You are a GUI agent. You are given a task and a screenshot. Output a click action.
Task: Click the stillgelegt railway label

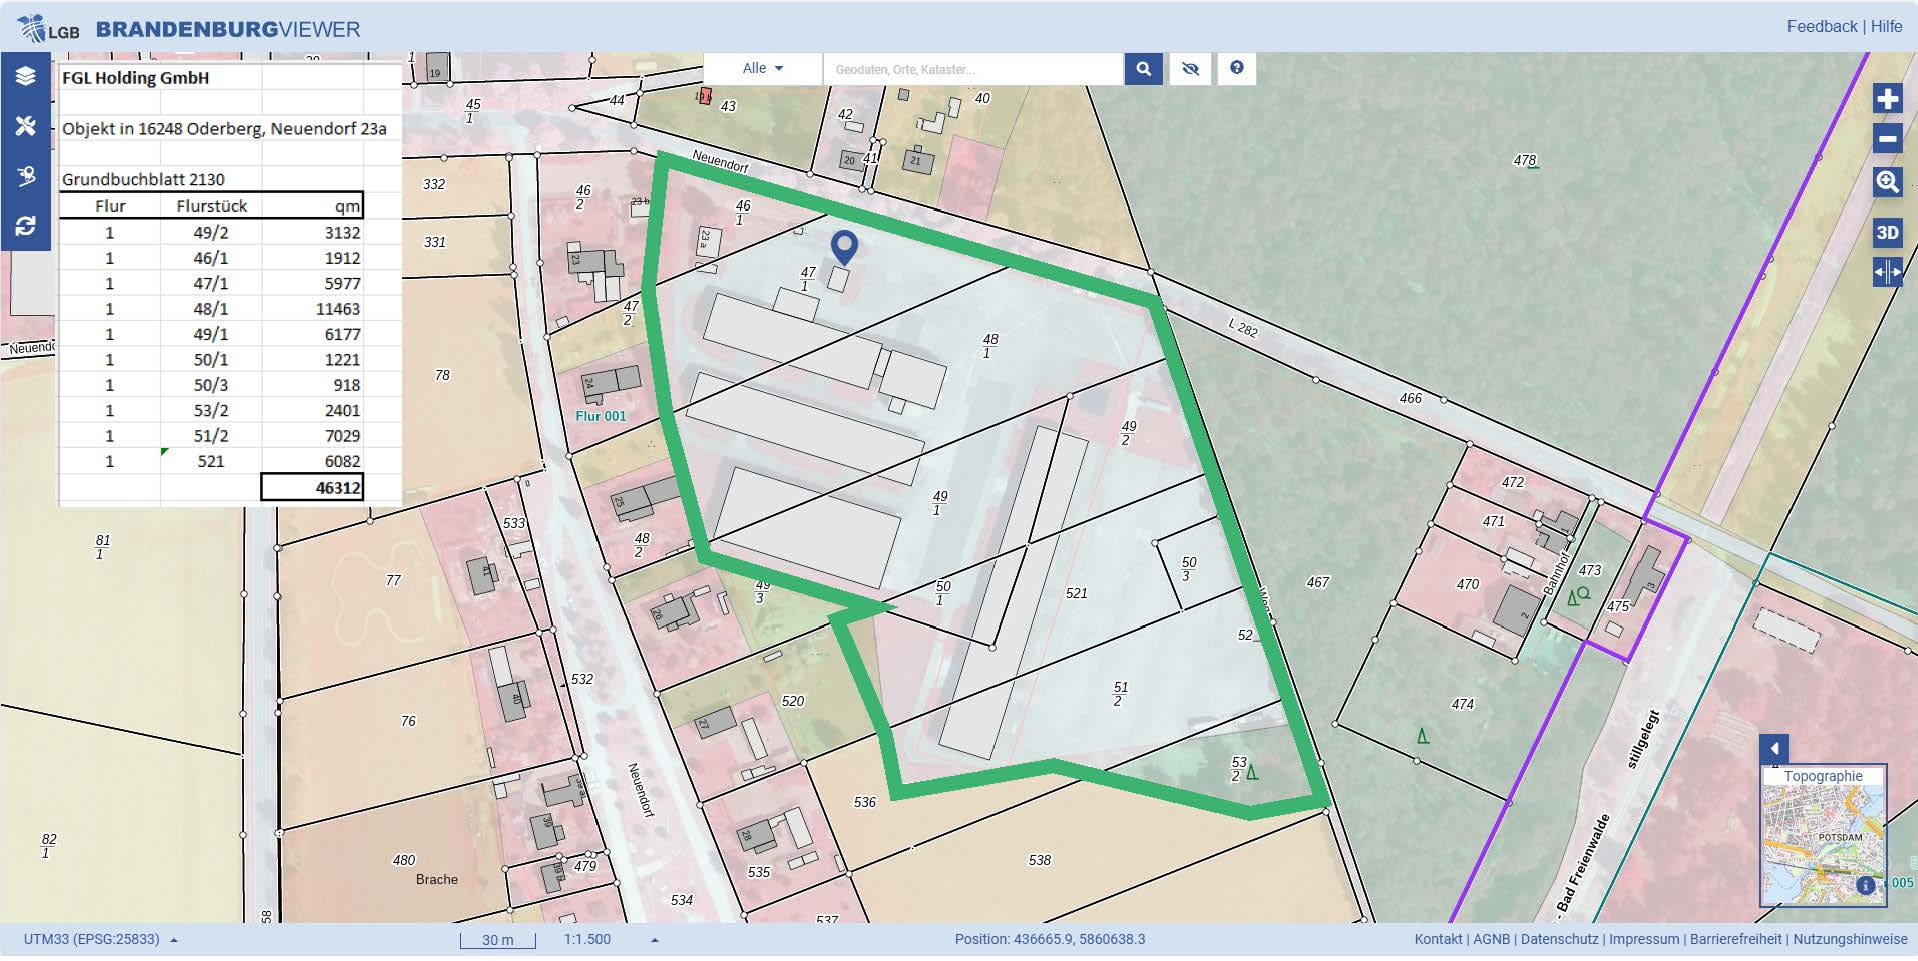tap(1643, 738)
